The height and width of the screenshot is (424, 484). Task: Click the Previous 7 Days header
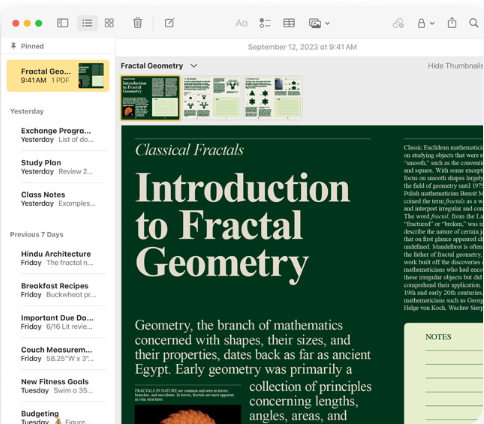37,234
